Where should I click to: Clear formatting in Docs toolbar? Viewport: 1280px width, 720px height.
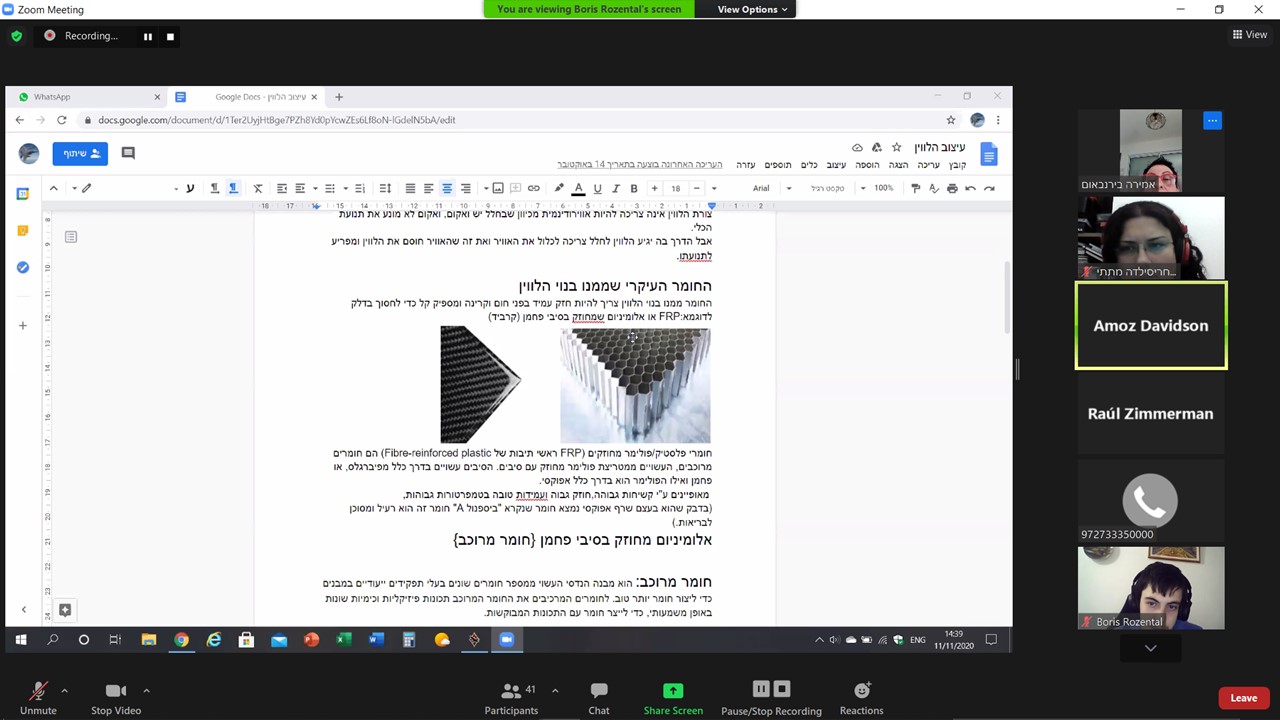pos(258,188)
